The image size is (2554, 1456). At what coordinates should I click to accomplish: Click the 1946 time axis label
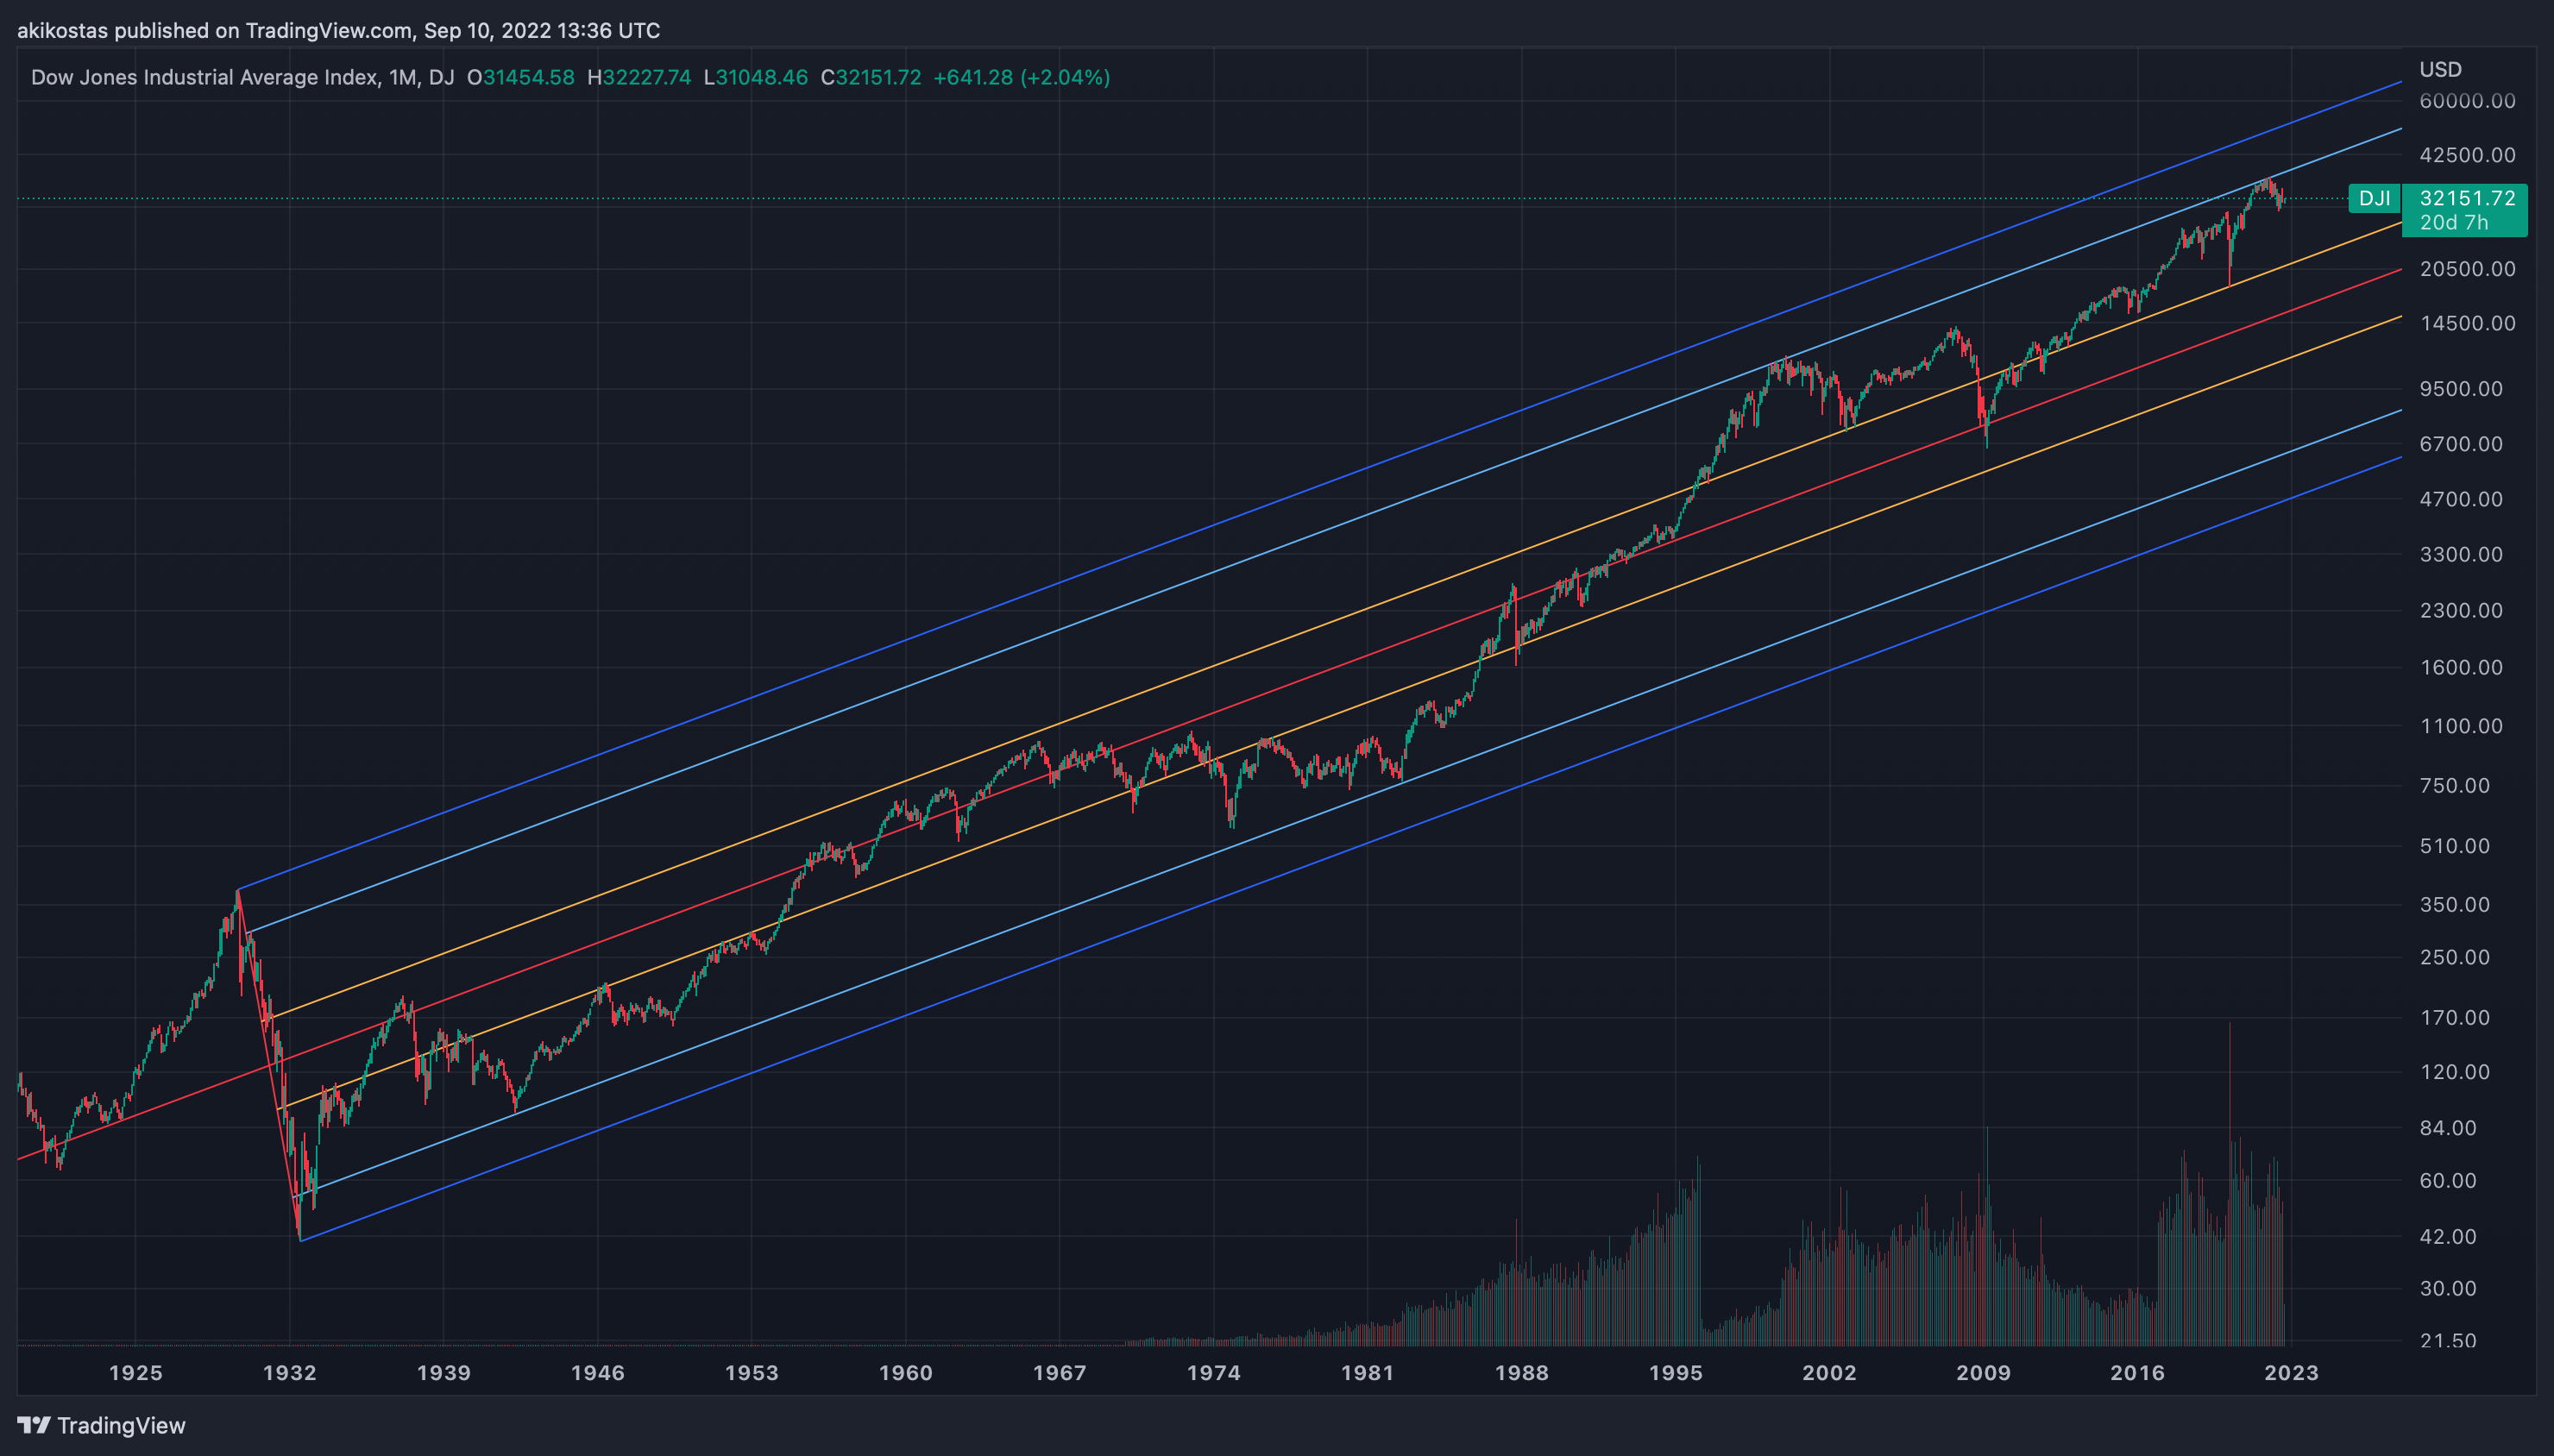click(598, 1372)
